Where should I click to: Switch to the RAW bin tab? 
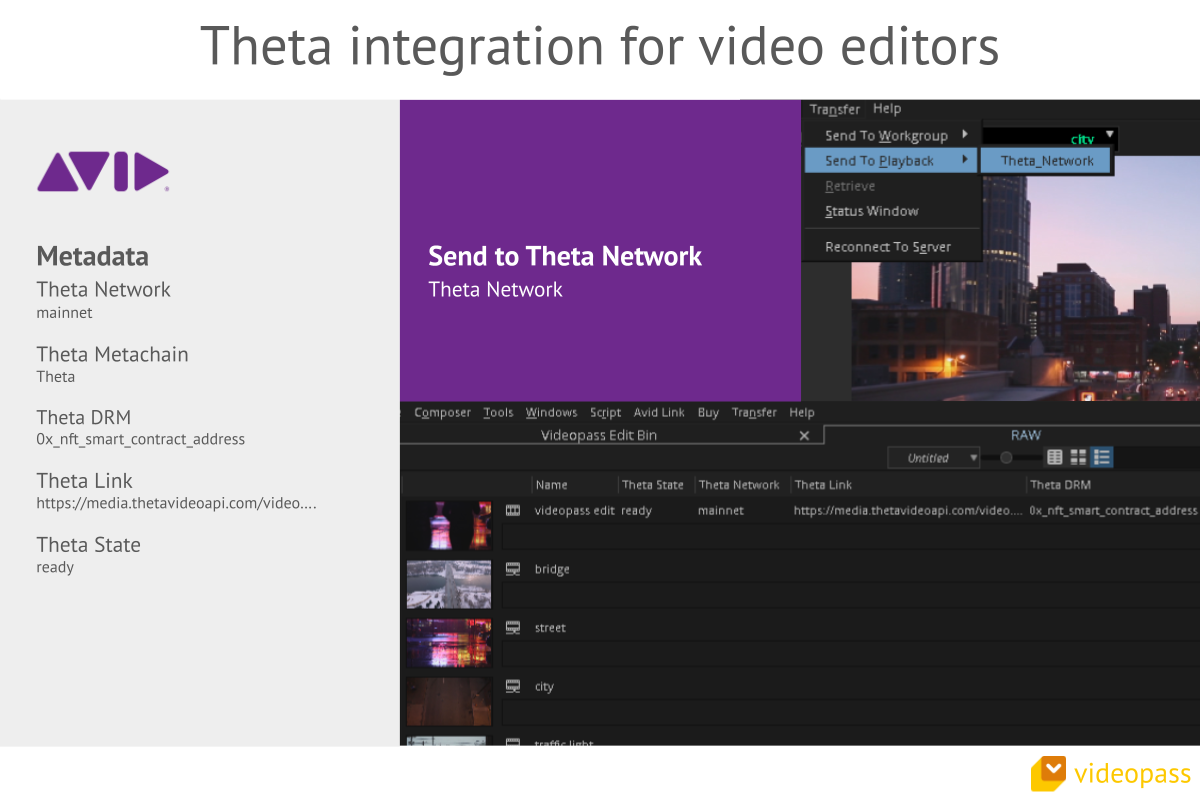1026,435
